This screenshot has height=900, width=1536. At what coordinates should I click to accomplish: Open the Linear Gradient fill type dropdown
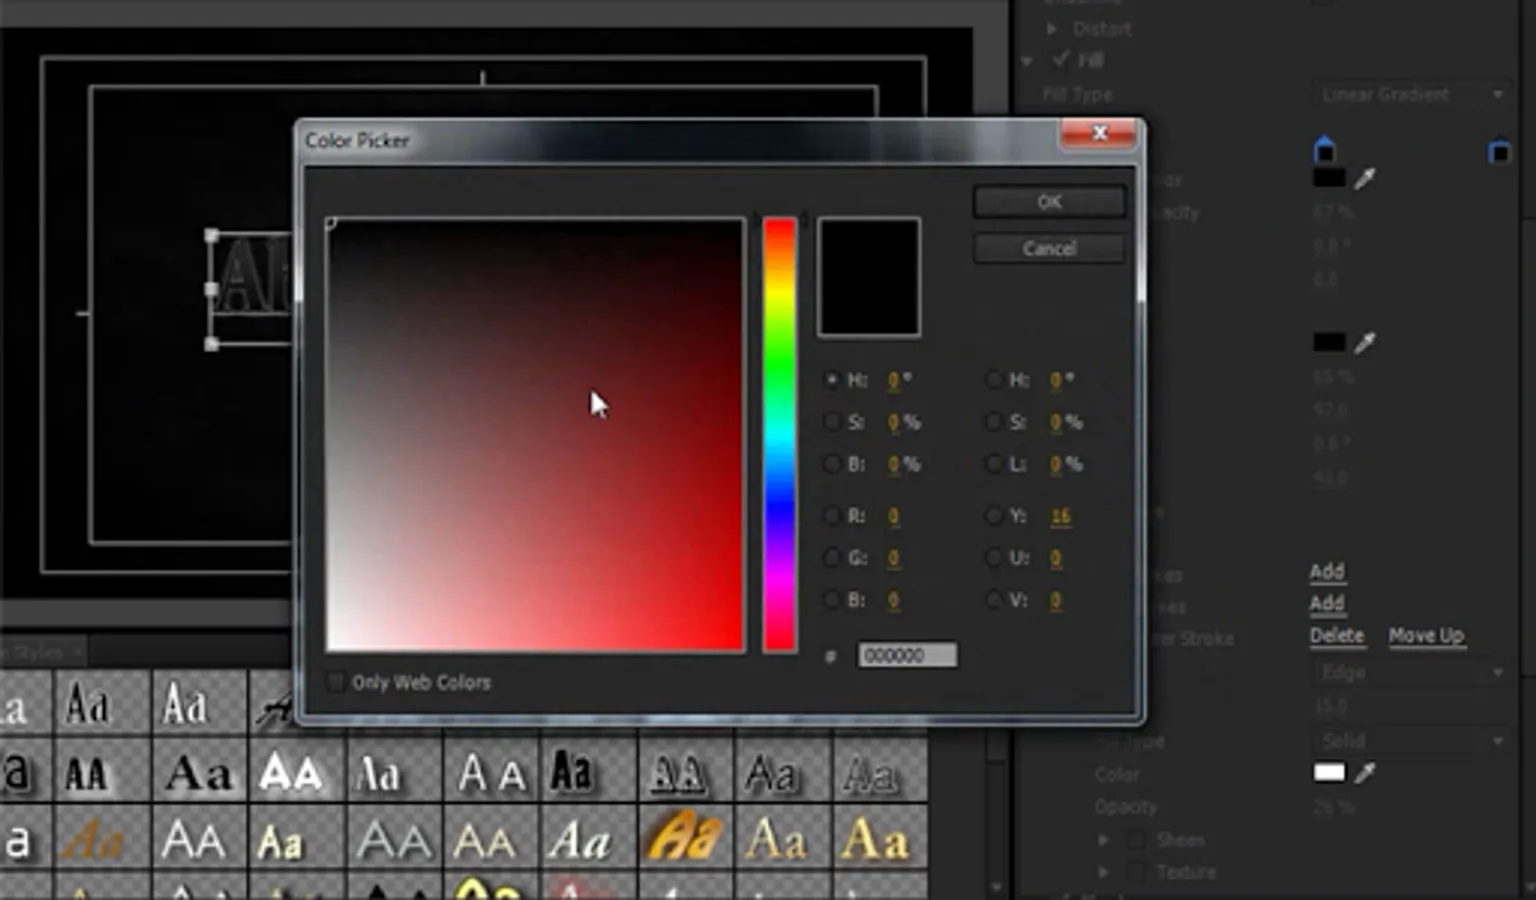(x=1411, y=94)
